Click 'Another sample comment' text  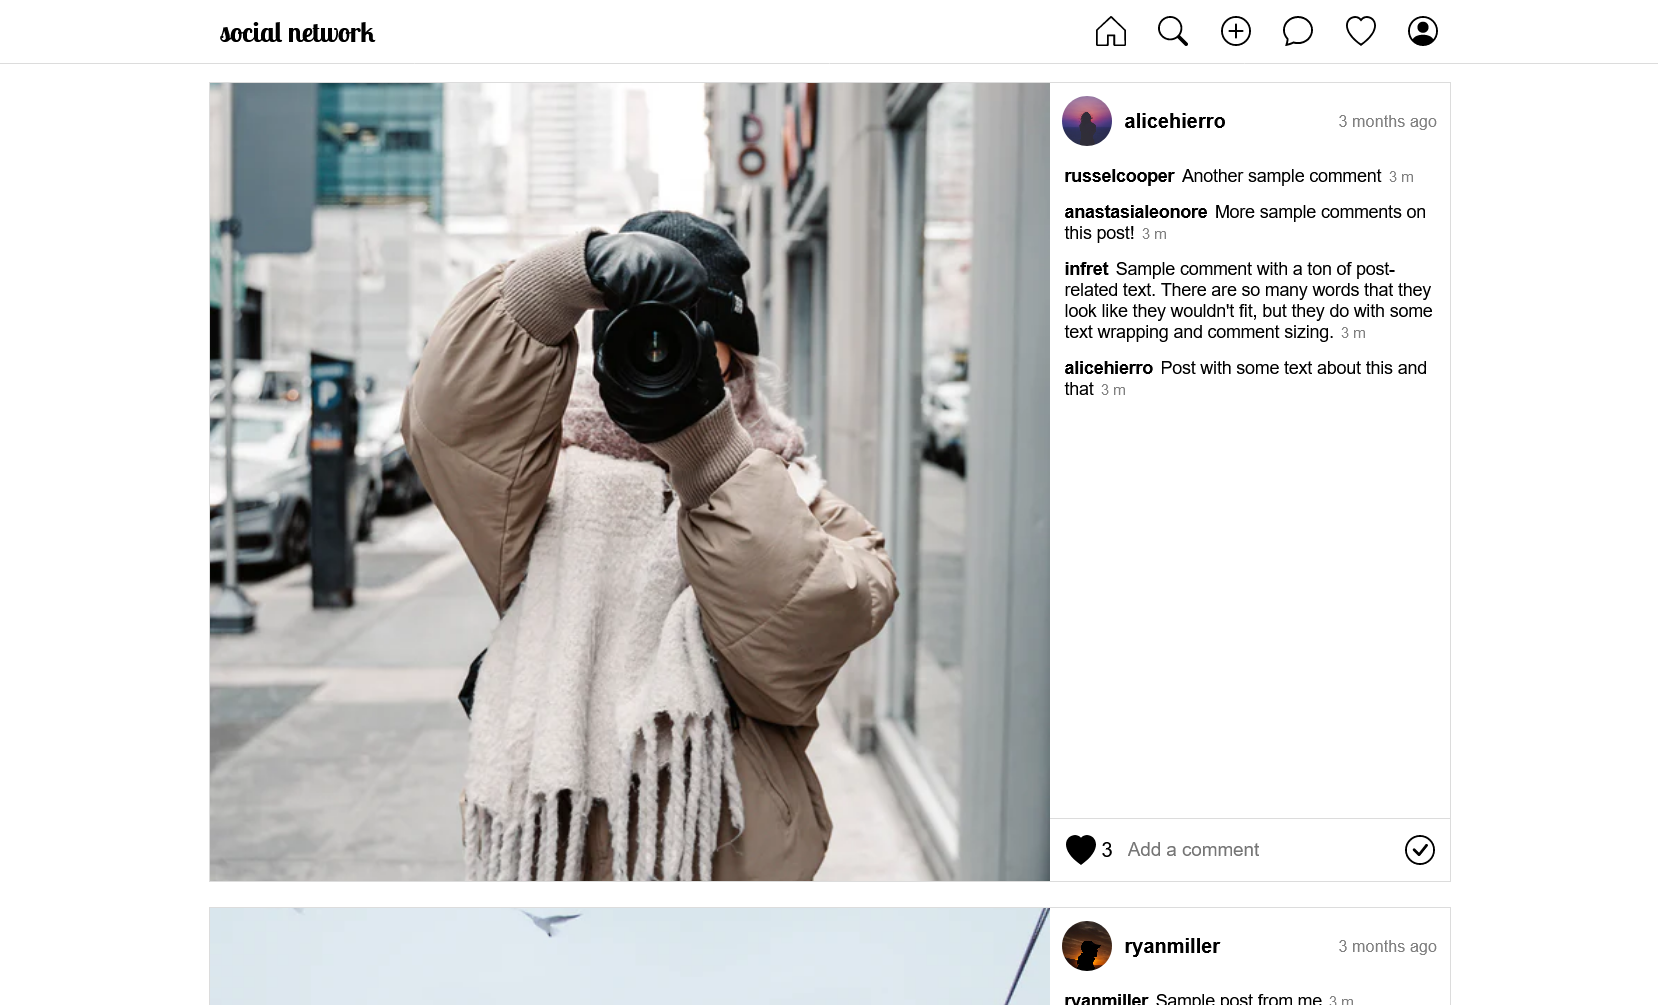(1281, 176)
